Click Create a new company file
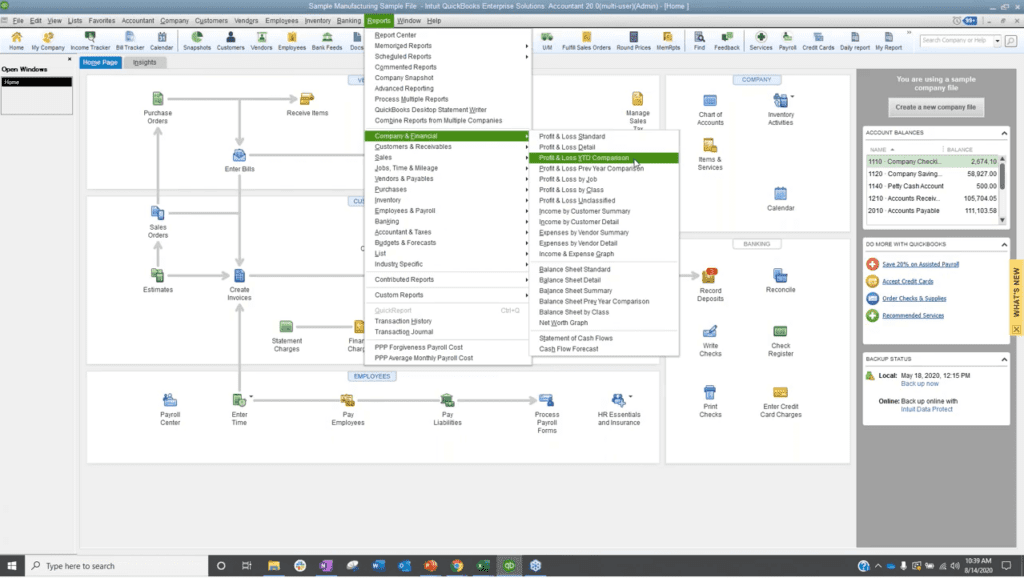The width and height of the screenshot is (1024, 578). (935, 107)
